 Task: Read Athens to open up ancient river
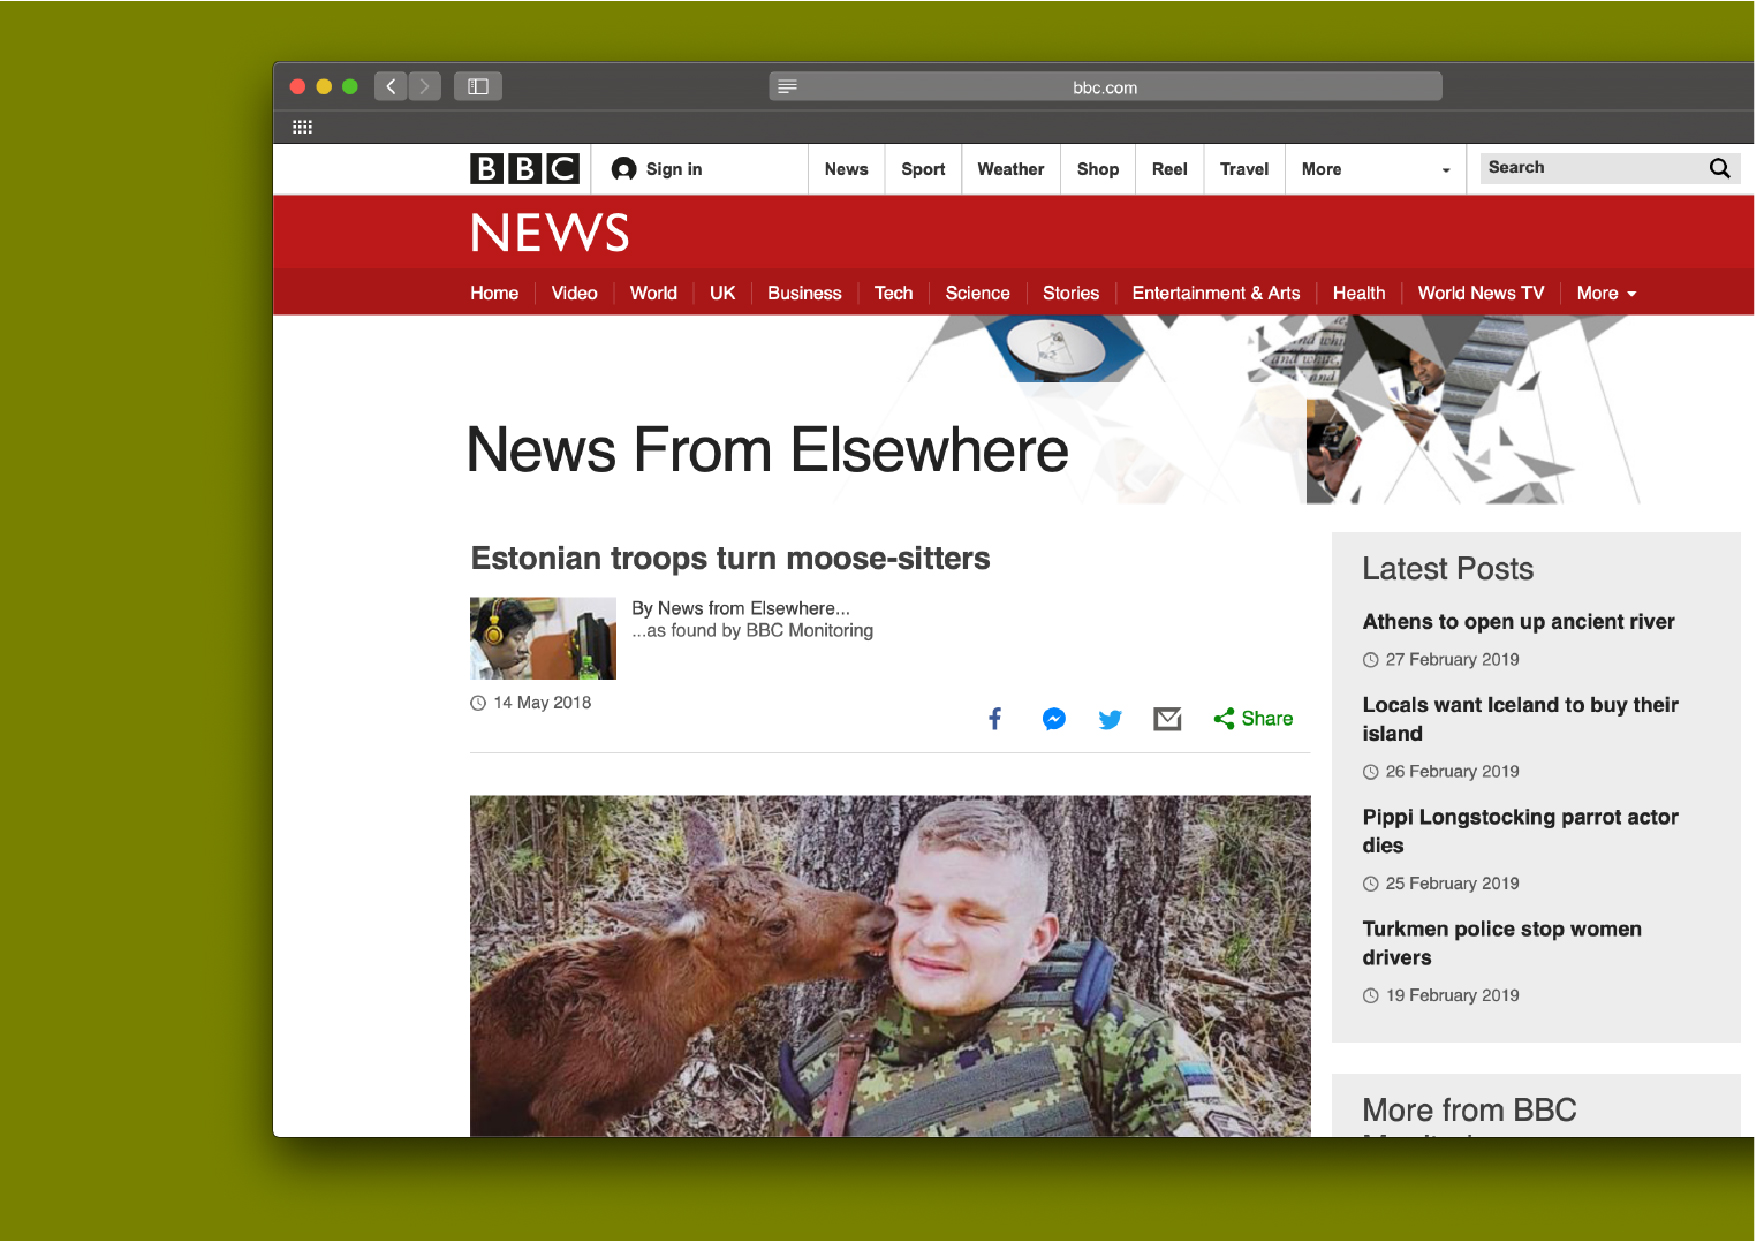(x=1518, y=622)
